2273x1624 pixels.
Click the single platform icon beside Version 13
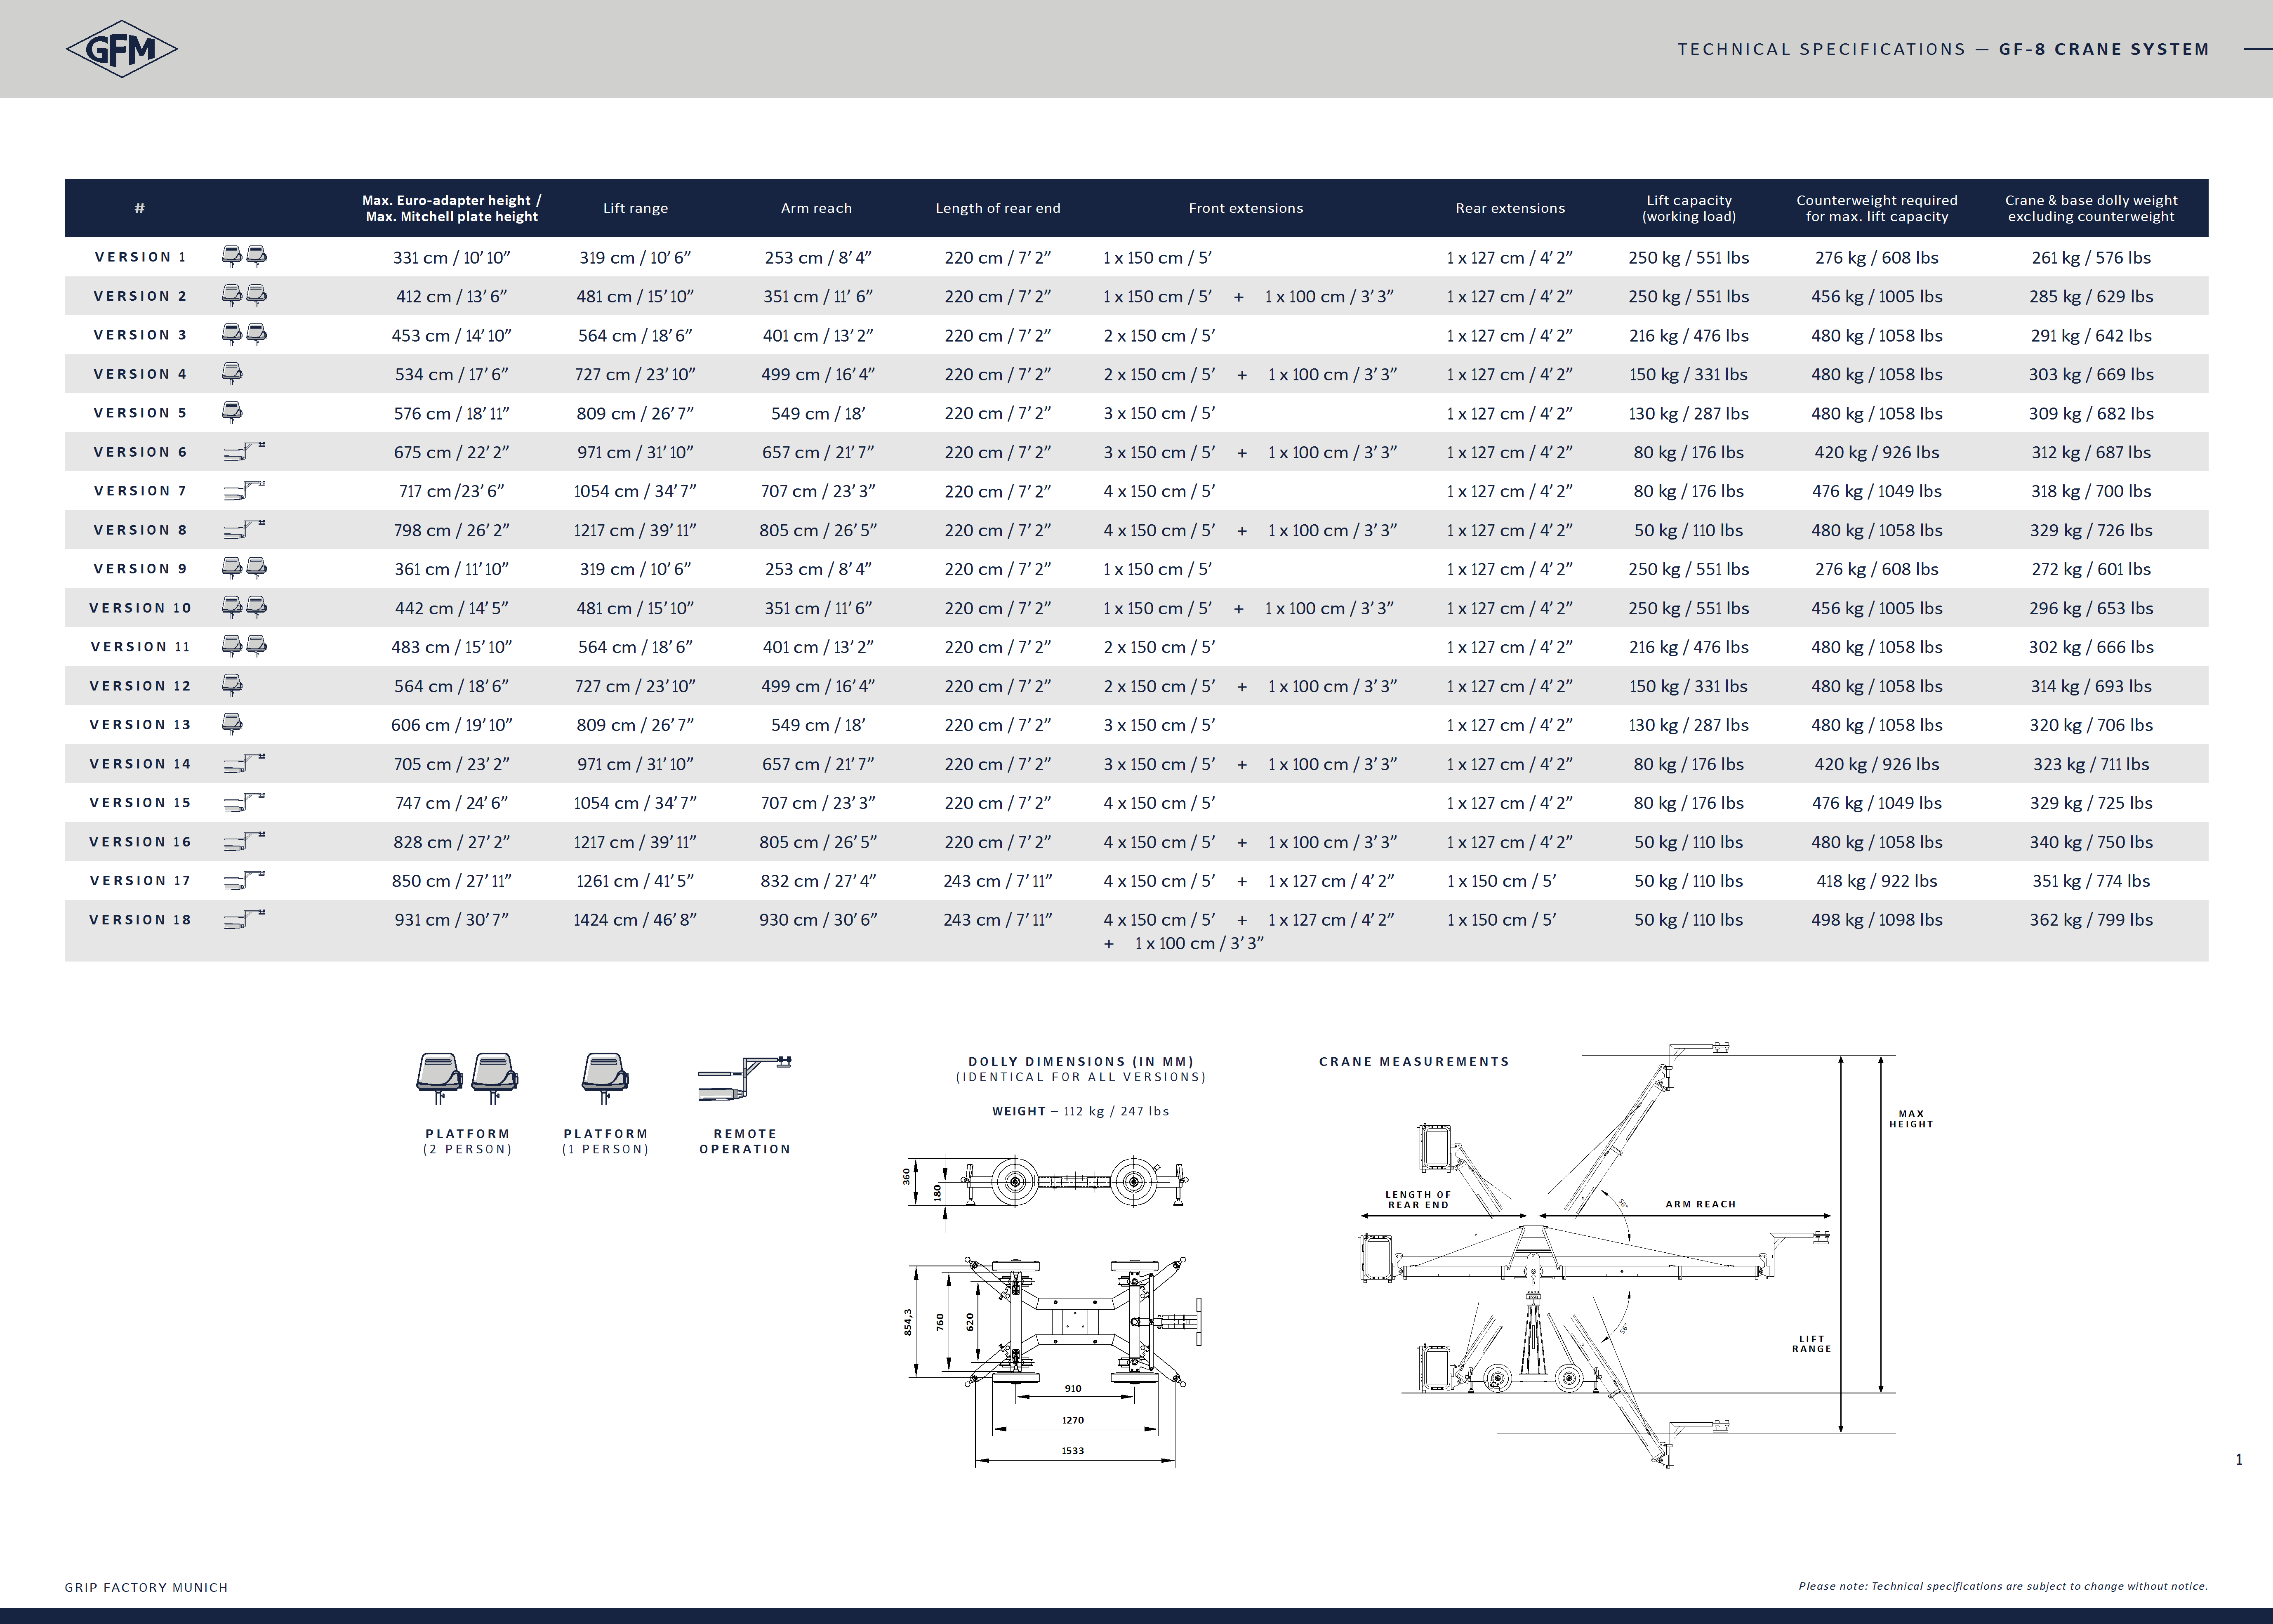pos(232,724)
